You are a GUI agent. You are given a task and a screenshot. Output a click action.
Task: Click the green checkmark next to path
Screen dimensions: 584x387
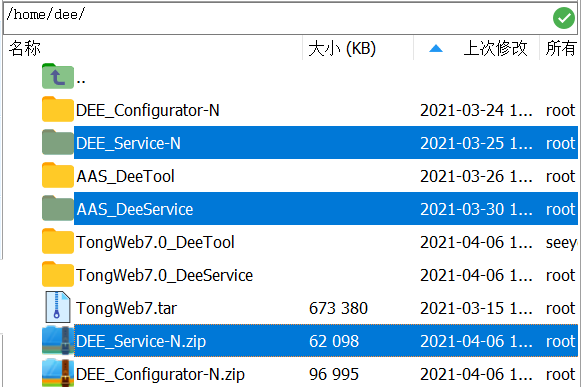pyautogui.click(x=564, y=18)
